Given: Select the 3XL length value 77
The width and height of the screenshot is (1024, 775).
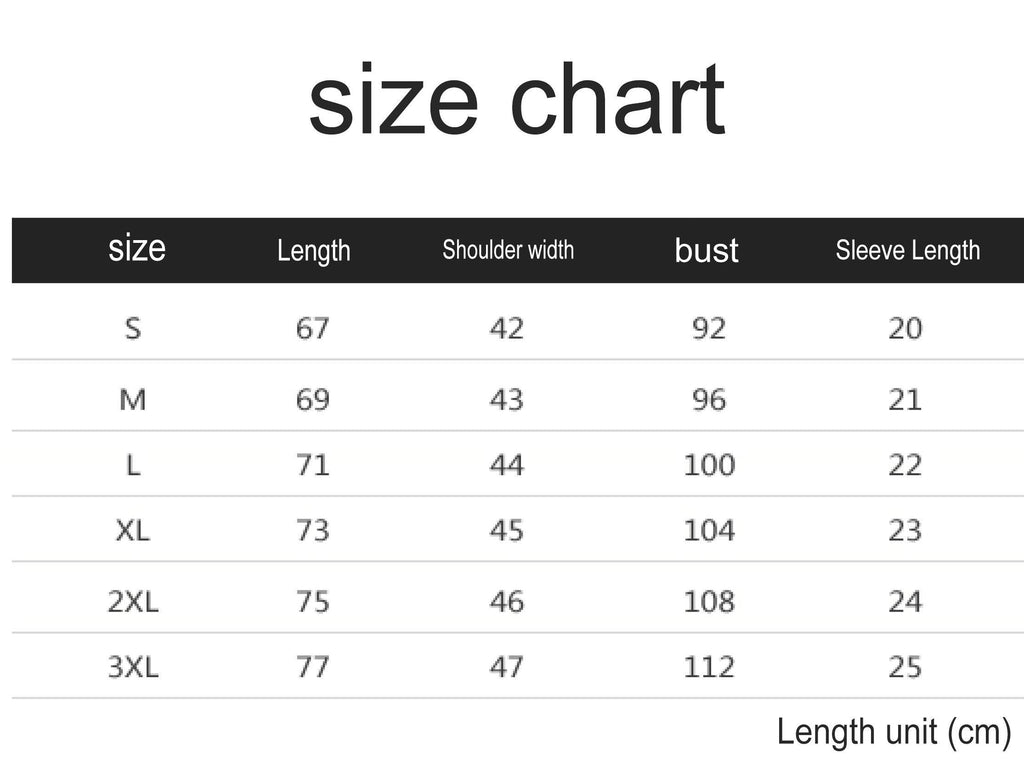Looking at the screenshot, I should tap(312, 666).
